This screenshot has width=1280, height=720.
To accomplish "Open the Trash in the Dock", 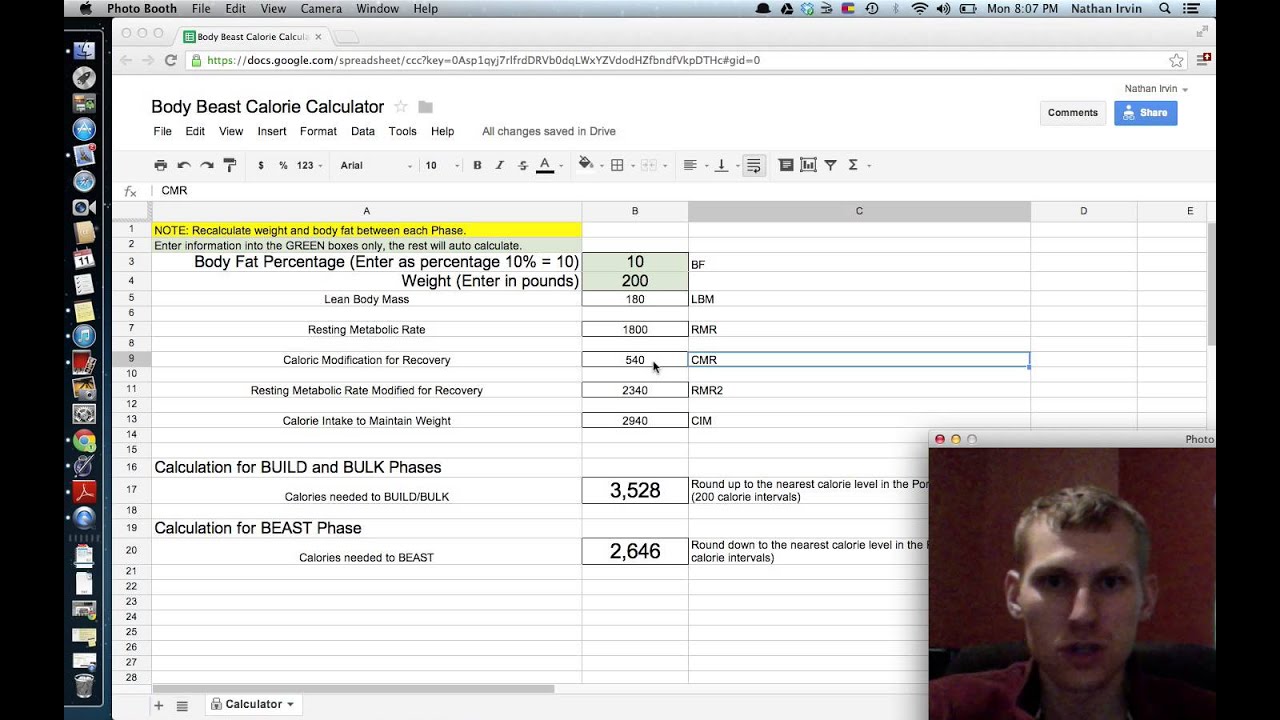I will click(x=85, y=685).
